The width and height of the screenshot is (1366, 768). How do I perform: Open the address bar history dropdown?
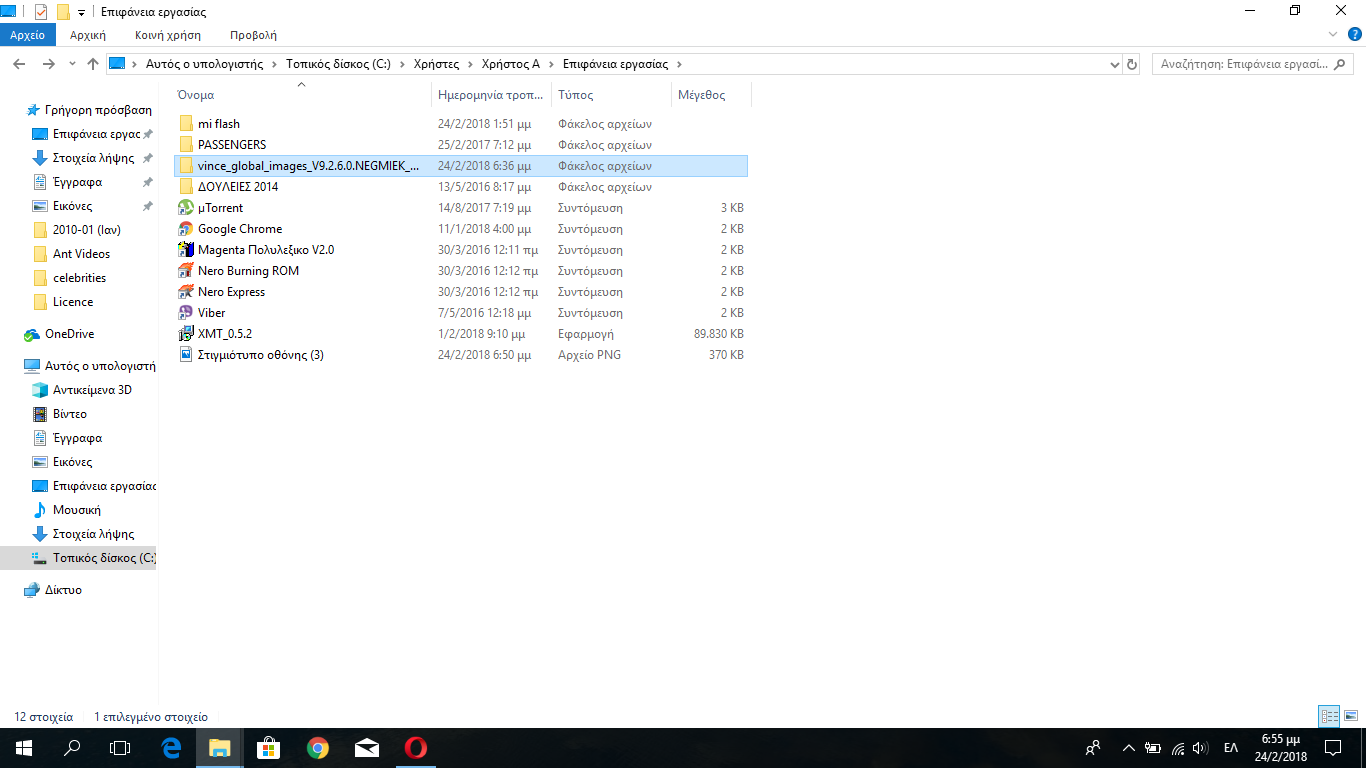[x=1115, y=64]
